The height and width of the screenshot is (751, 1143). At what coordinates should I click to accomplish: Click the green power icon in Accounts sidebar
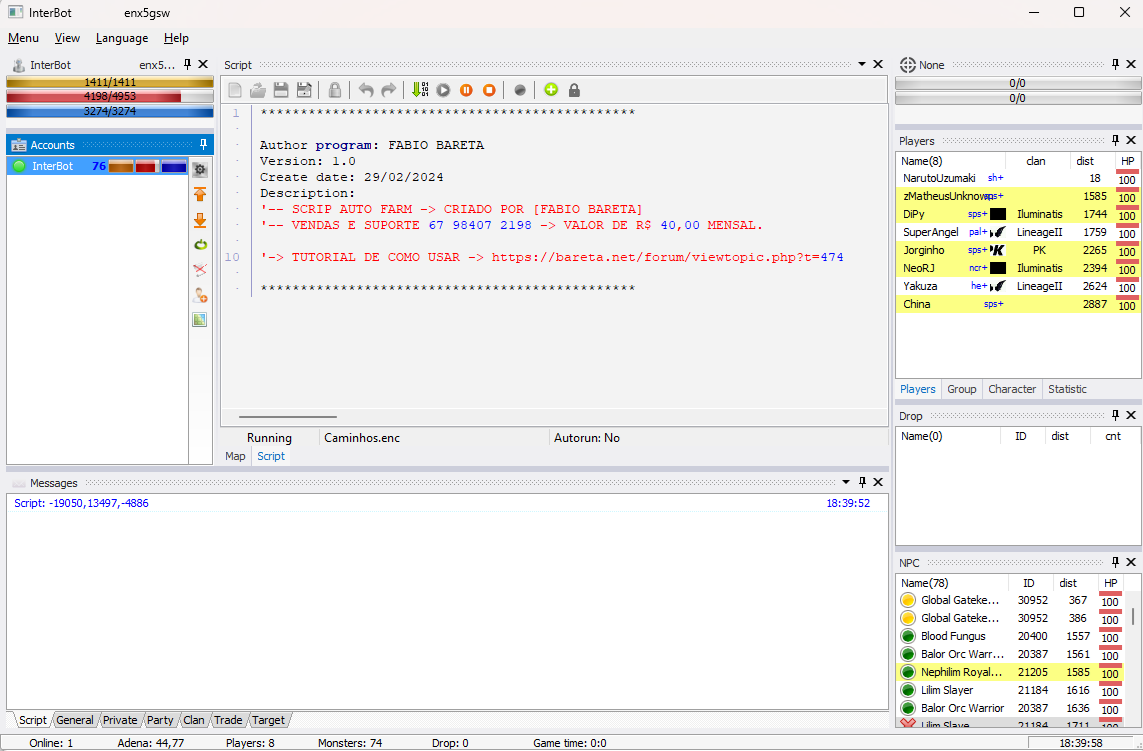[x=200, y=245]
